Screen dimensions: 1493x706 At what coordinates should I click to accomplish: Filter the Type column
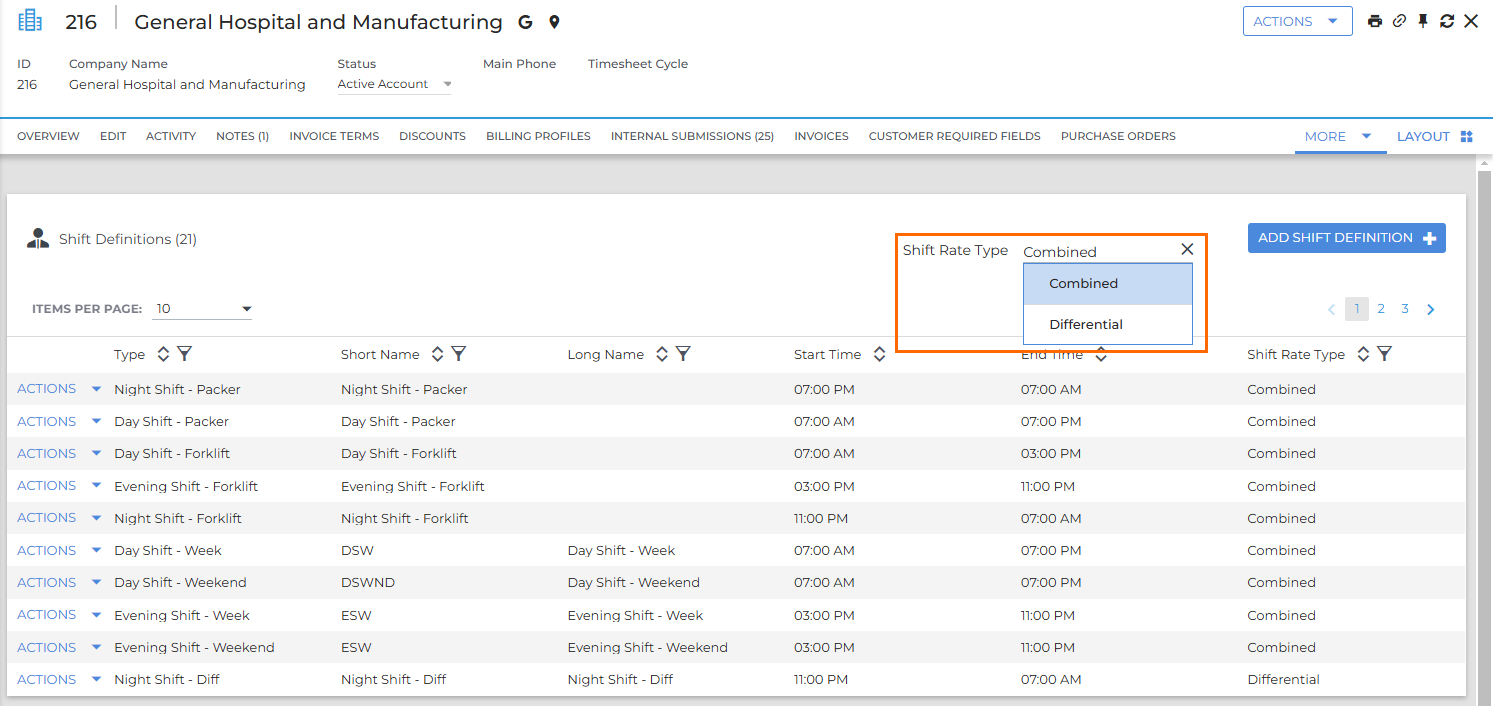pos(184,354)
